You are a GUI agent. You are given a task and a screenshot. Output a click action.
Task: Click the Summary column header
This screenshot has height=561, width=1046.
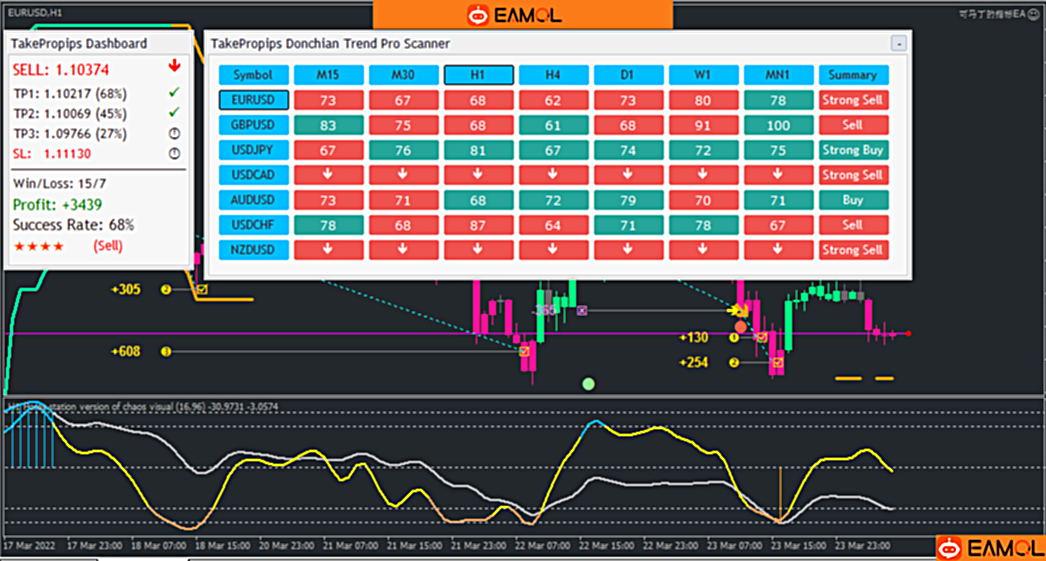tap(853, 75)
